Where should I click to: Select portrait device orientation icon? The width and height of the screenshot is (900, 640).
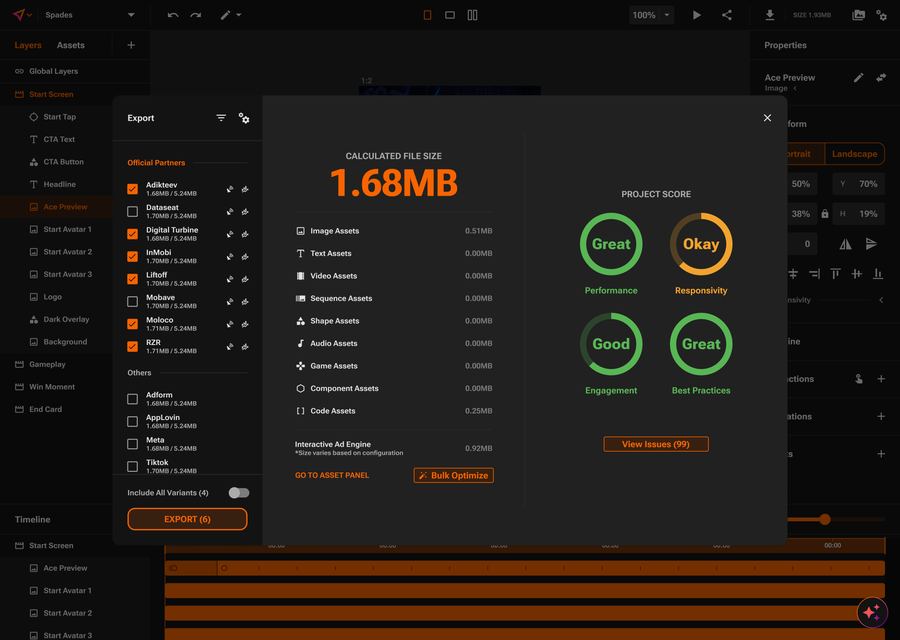point(427,15)
